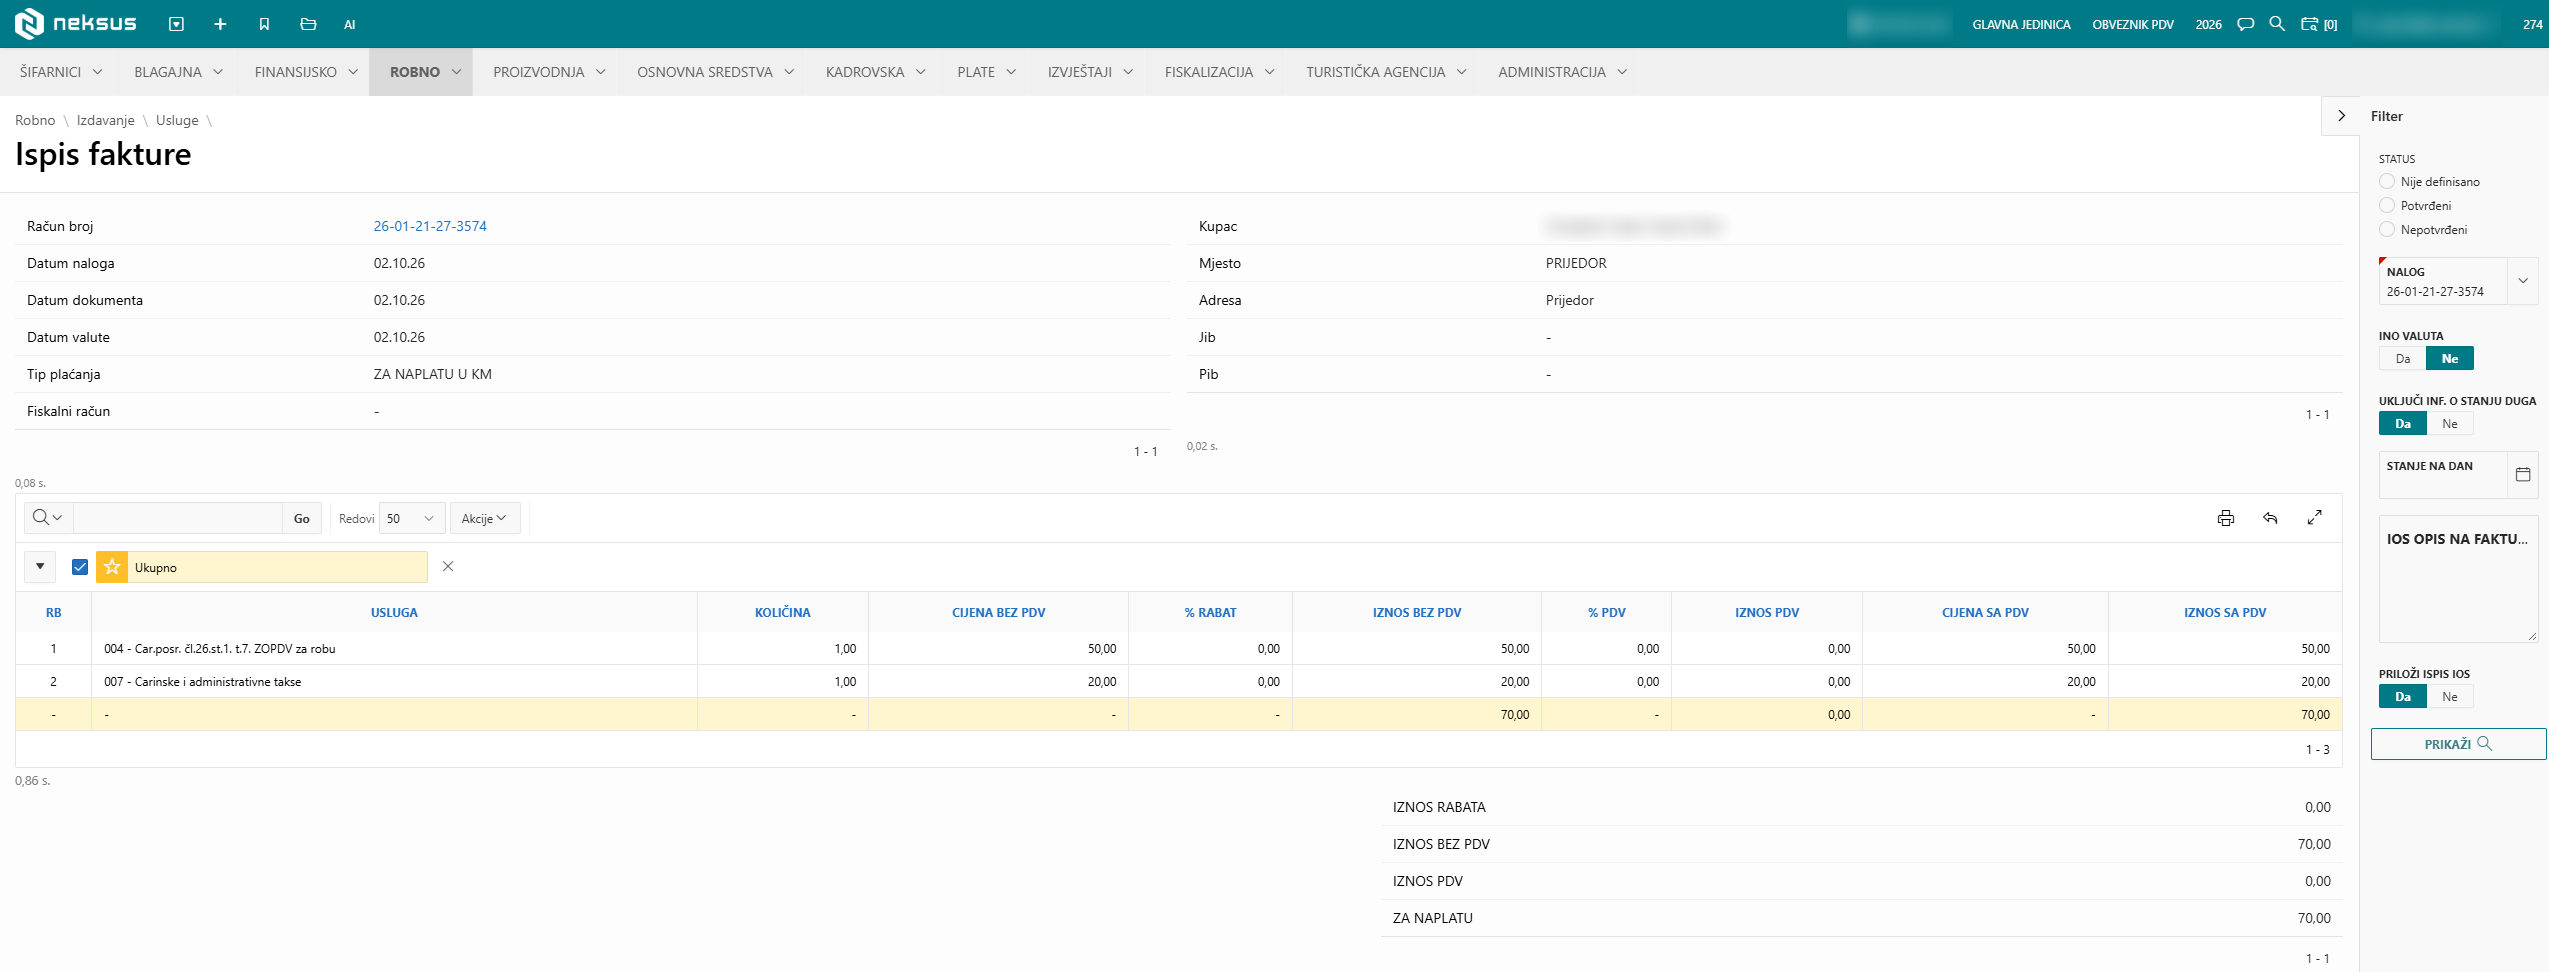The height and width of the screenshot is (972, 2549).
Task: Go to Izdavanje breadcrumb link
Action: (105, 120)
